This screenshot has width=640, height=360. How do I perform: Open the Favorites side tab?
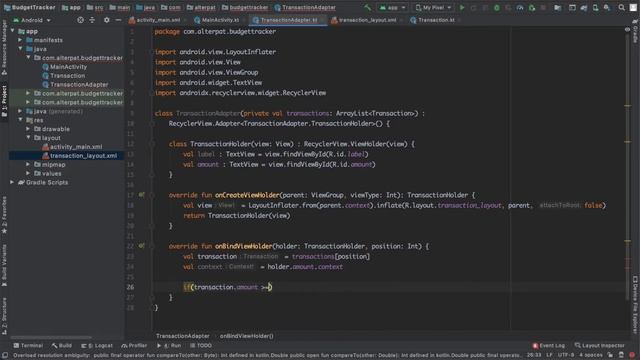point(4,215)
